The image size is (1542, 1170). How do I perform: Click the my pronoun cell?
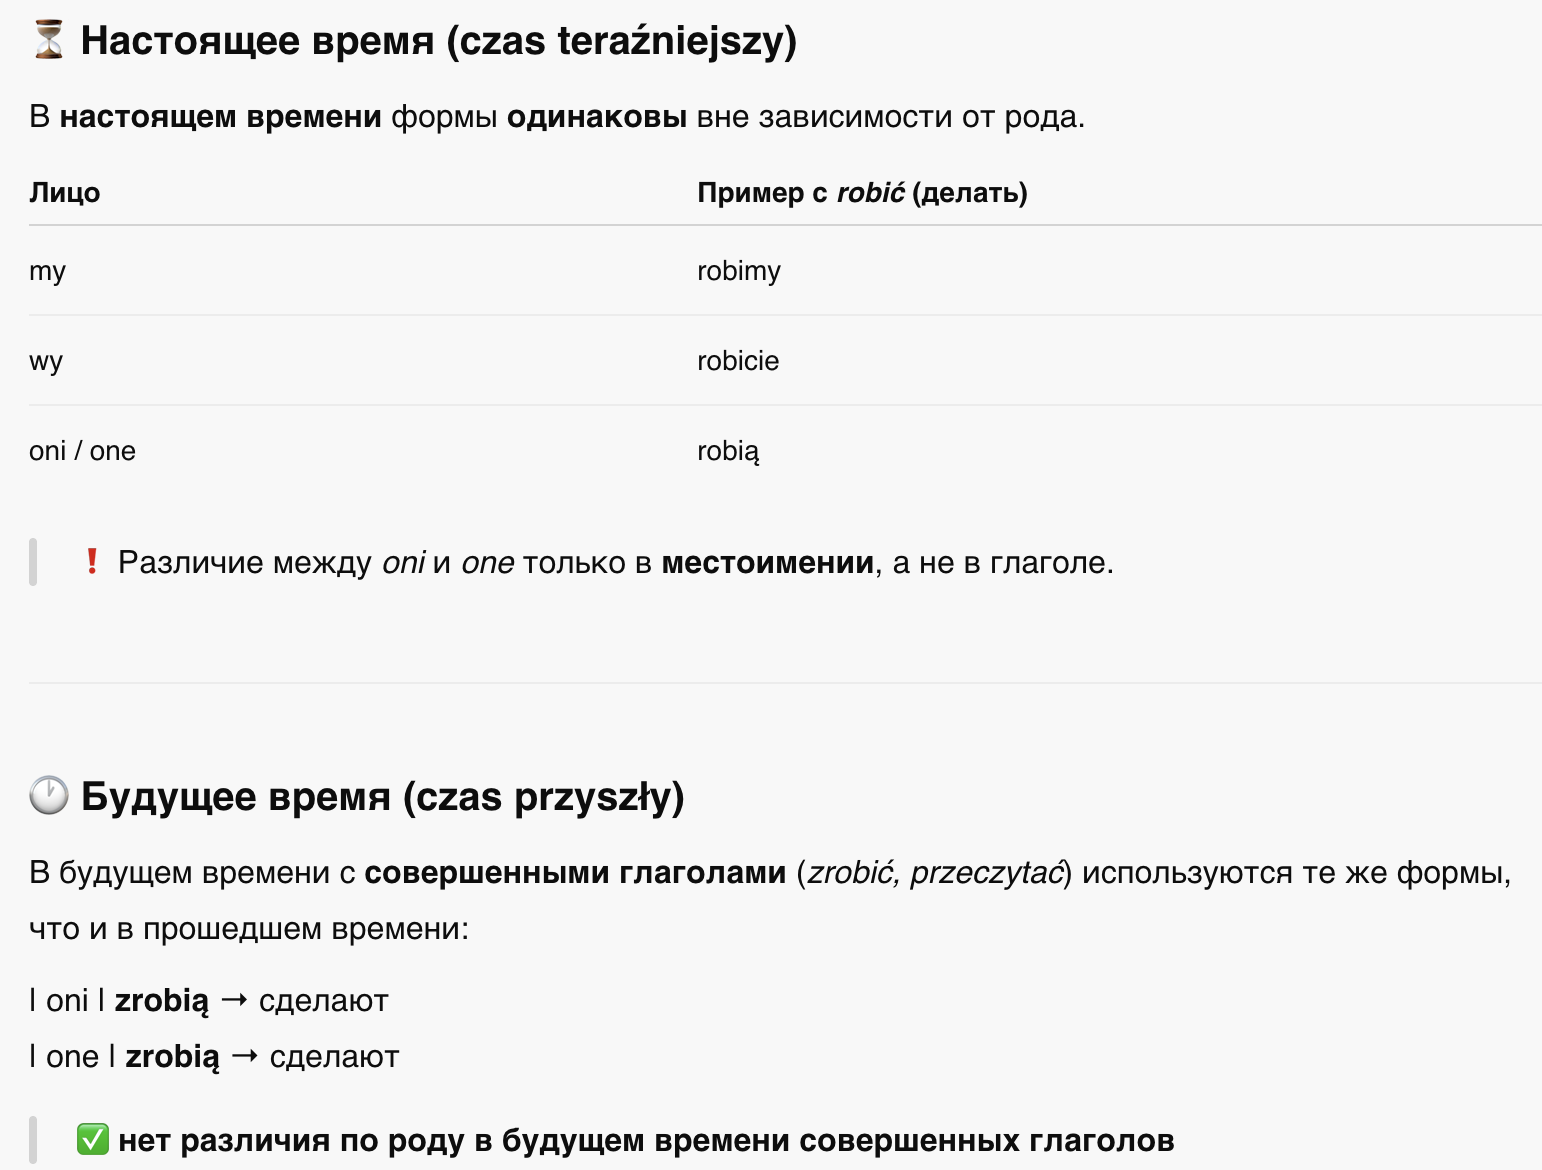[x=48, y=271]
